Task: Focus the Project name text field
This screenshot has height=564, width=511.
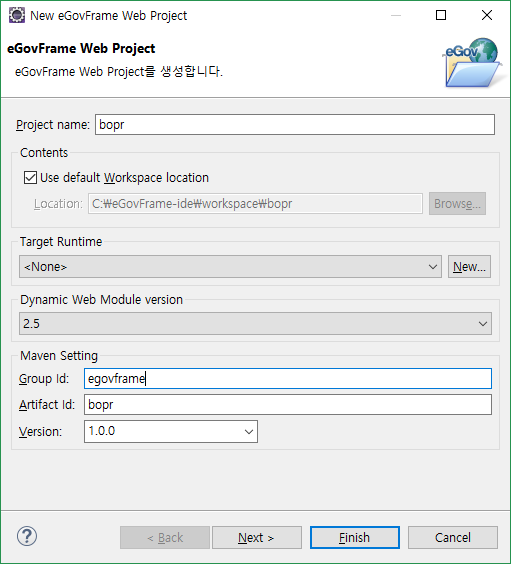Action: coord(295,125)
